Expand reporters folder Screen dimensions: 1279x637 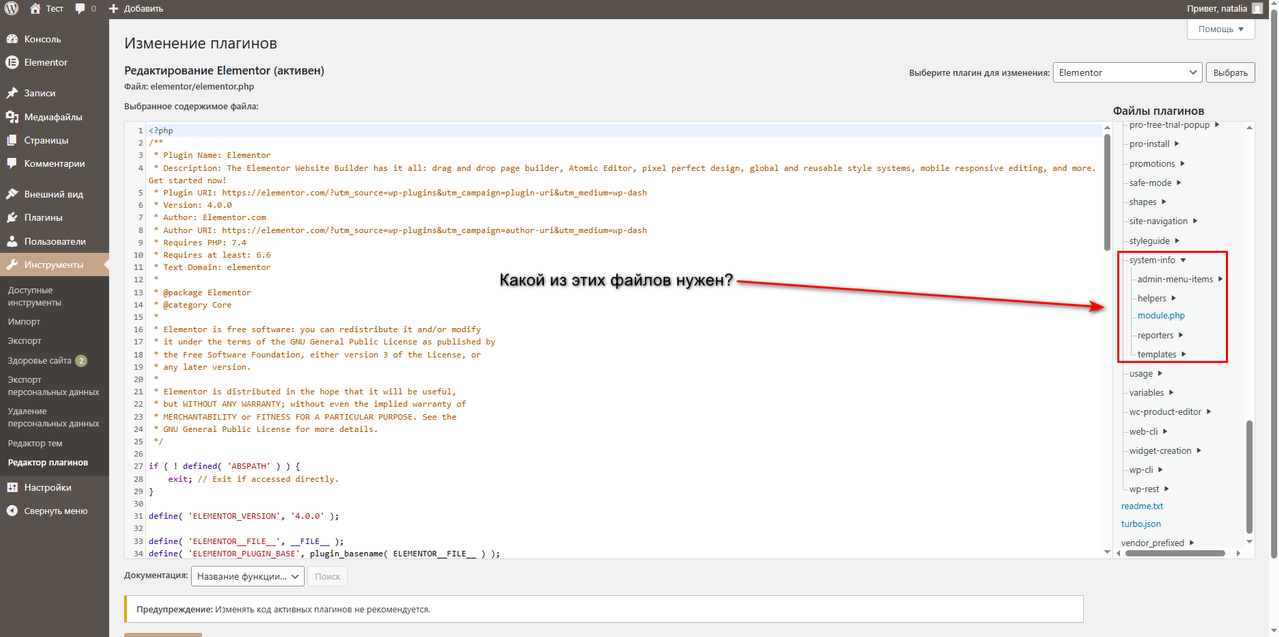(1160, 335)
